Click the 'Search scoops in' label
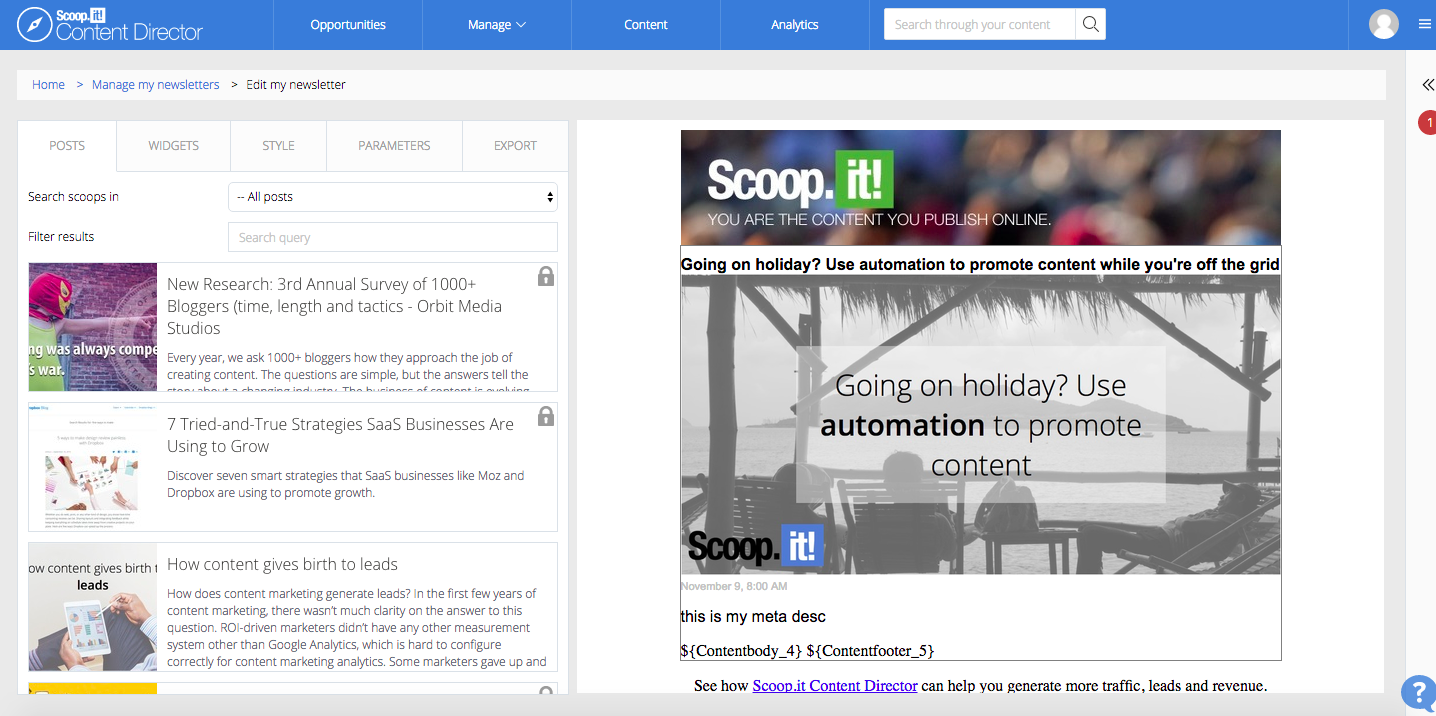 click(x=73, y=197)
